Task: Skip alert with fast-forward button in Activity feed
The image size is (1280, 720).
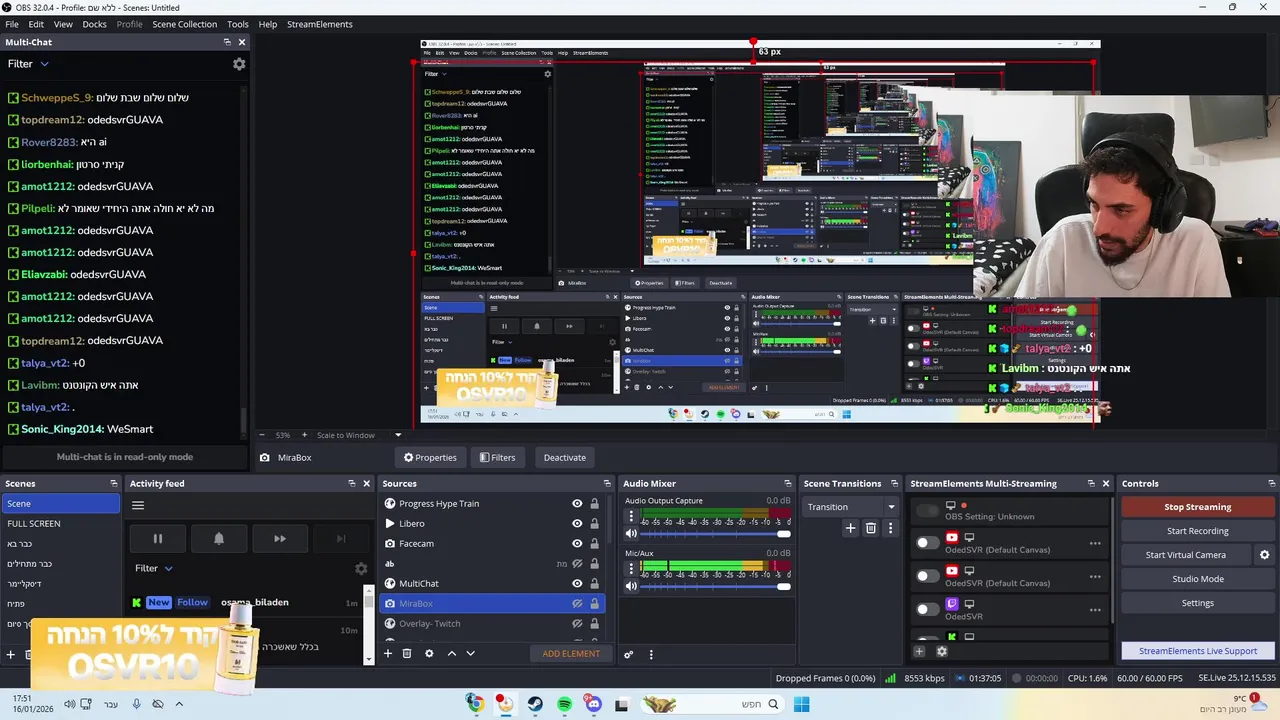Action: coord(280,538)
